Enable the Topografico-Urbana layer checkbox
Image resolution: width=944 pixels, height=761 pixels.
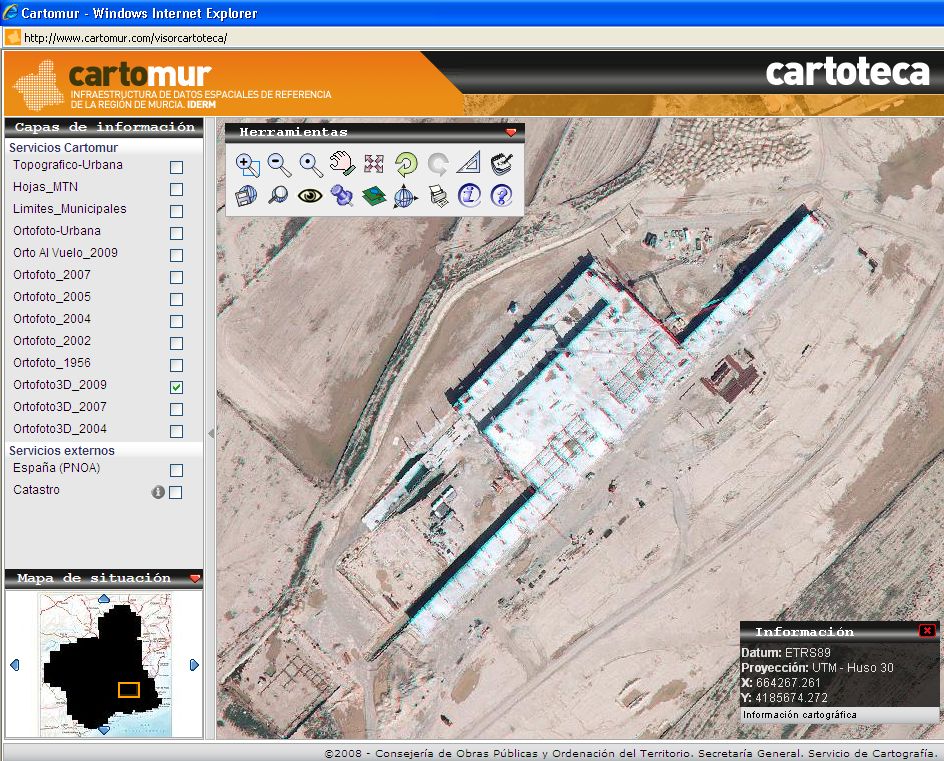[x=176, y=167]
